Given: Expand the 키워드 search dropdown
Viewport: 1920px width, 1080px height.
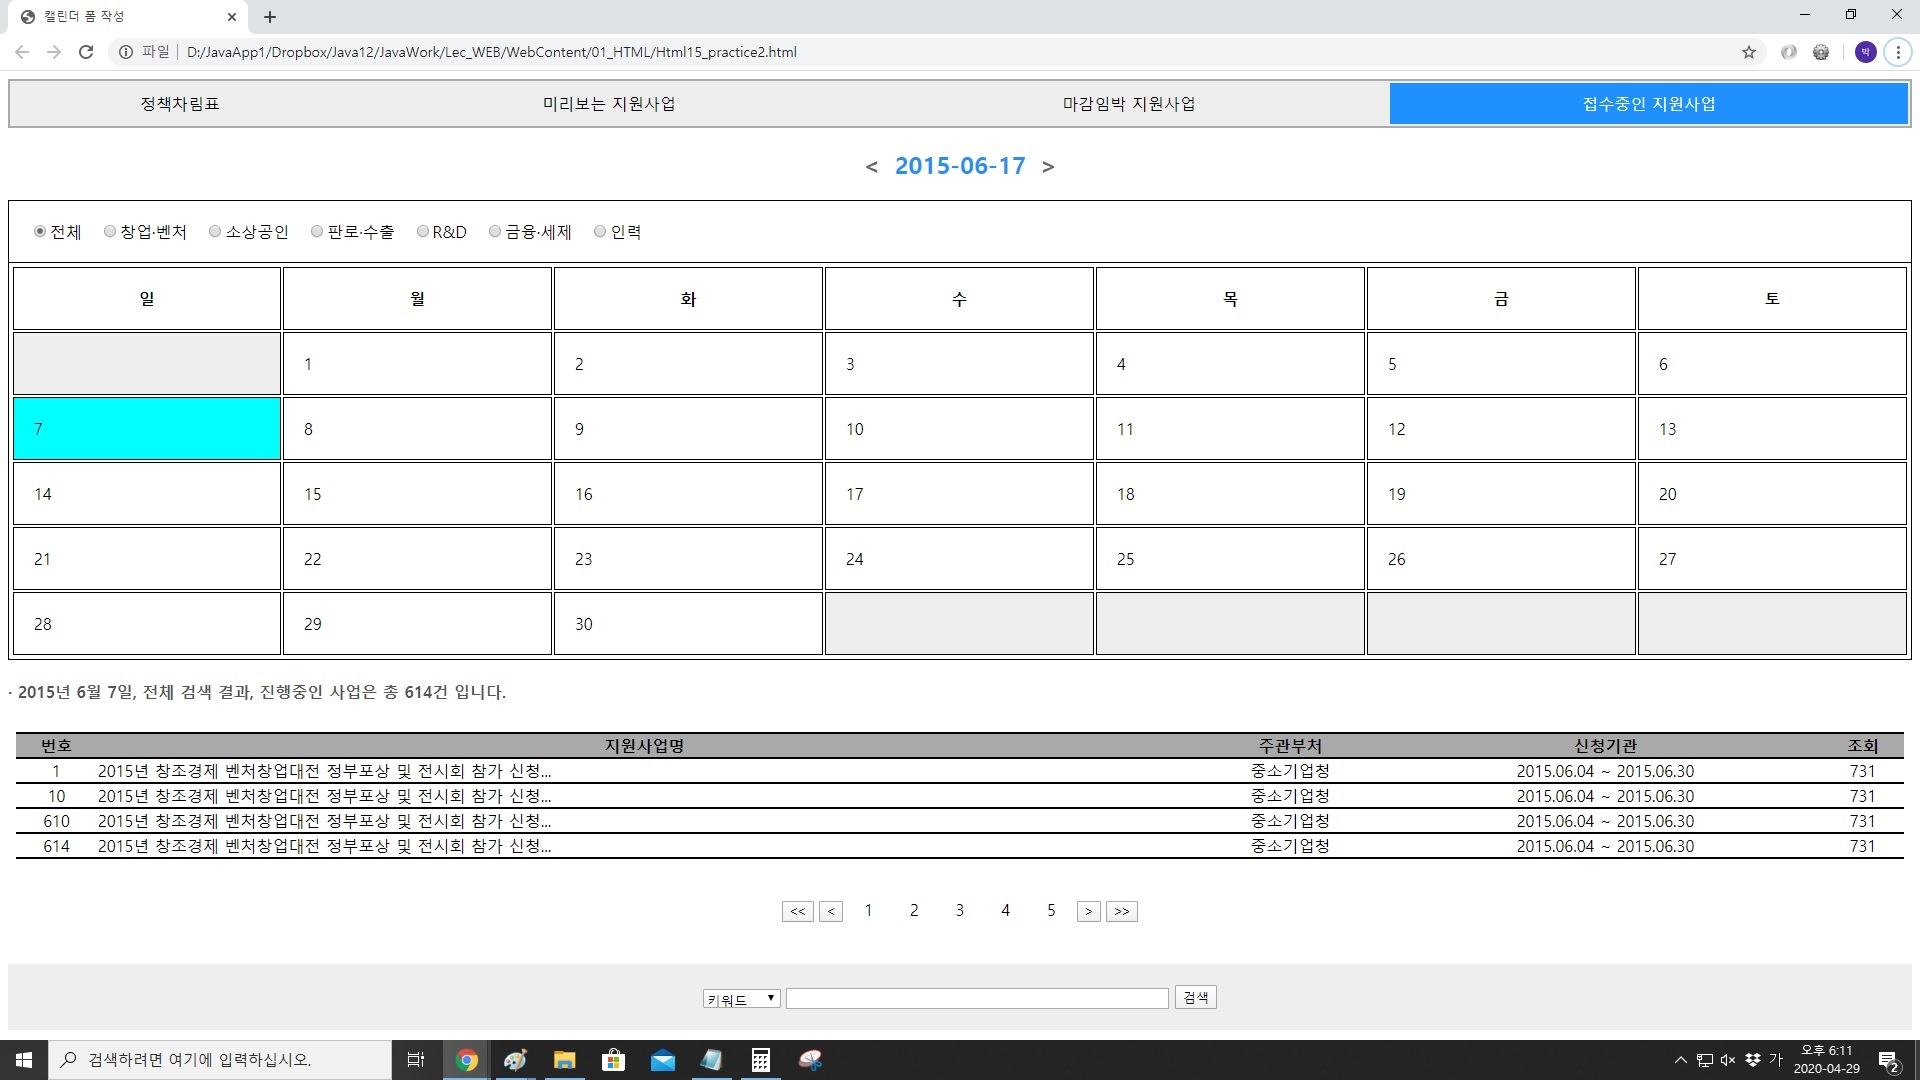Looking at the screenshot, I should click(741, 999).
